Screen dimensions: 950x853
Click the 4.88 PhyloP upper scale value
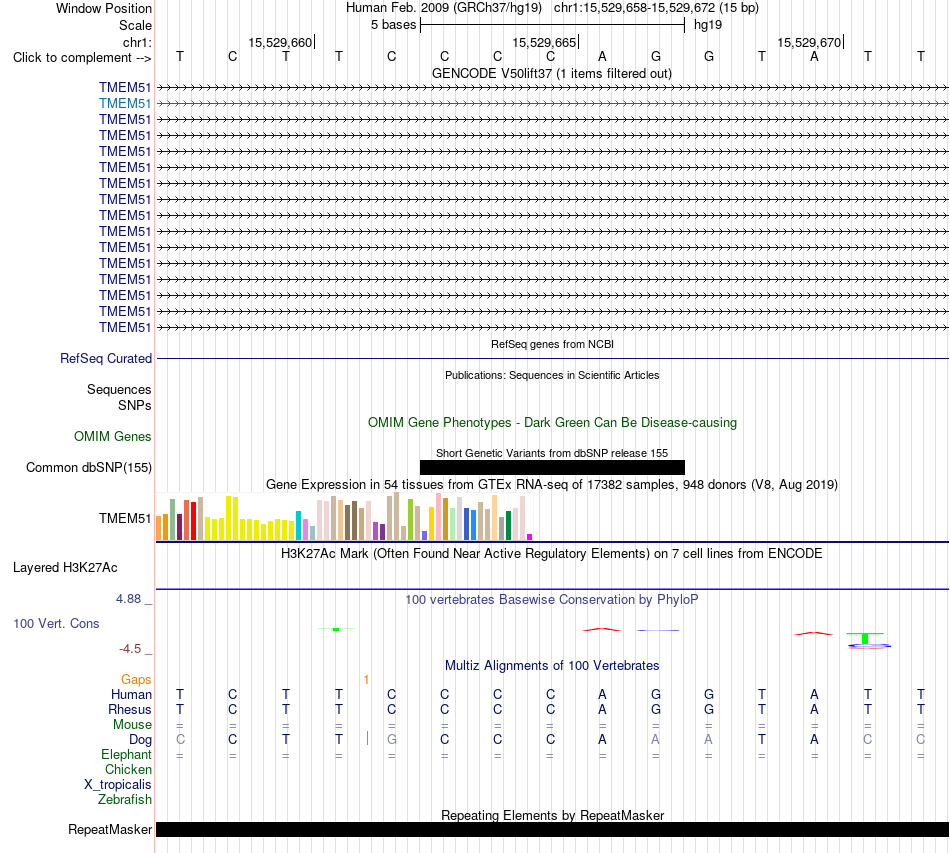tap(128, 599)
